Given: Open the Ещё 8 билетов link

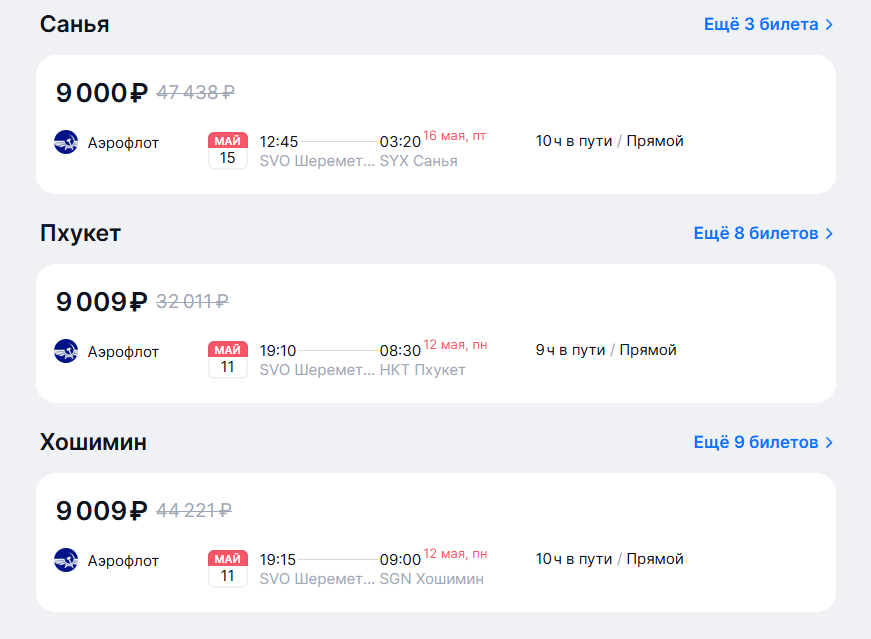Looking at the screenshot, I should point(756,234).
